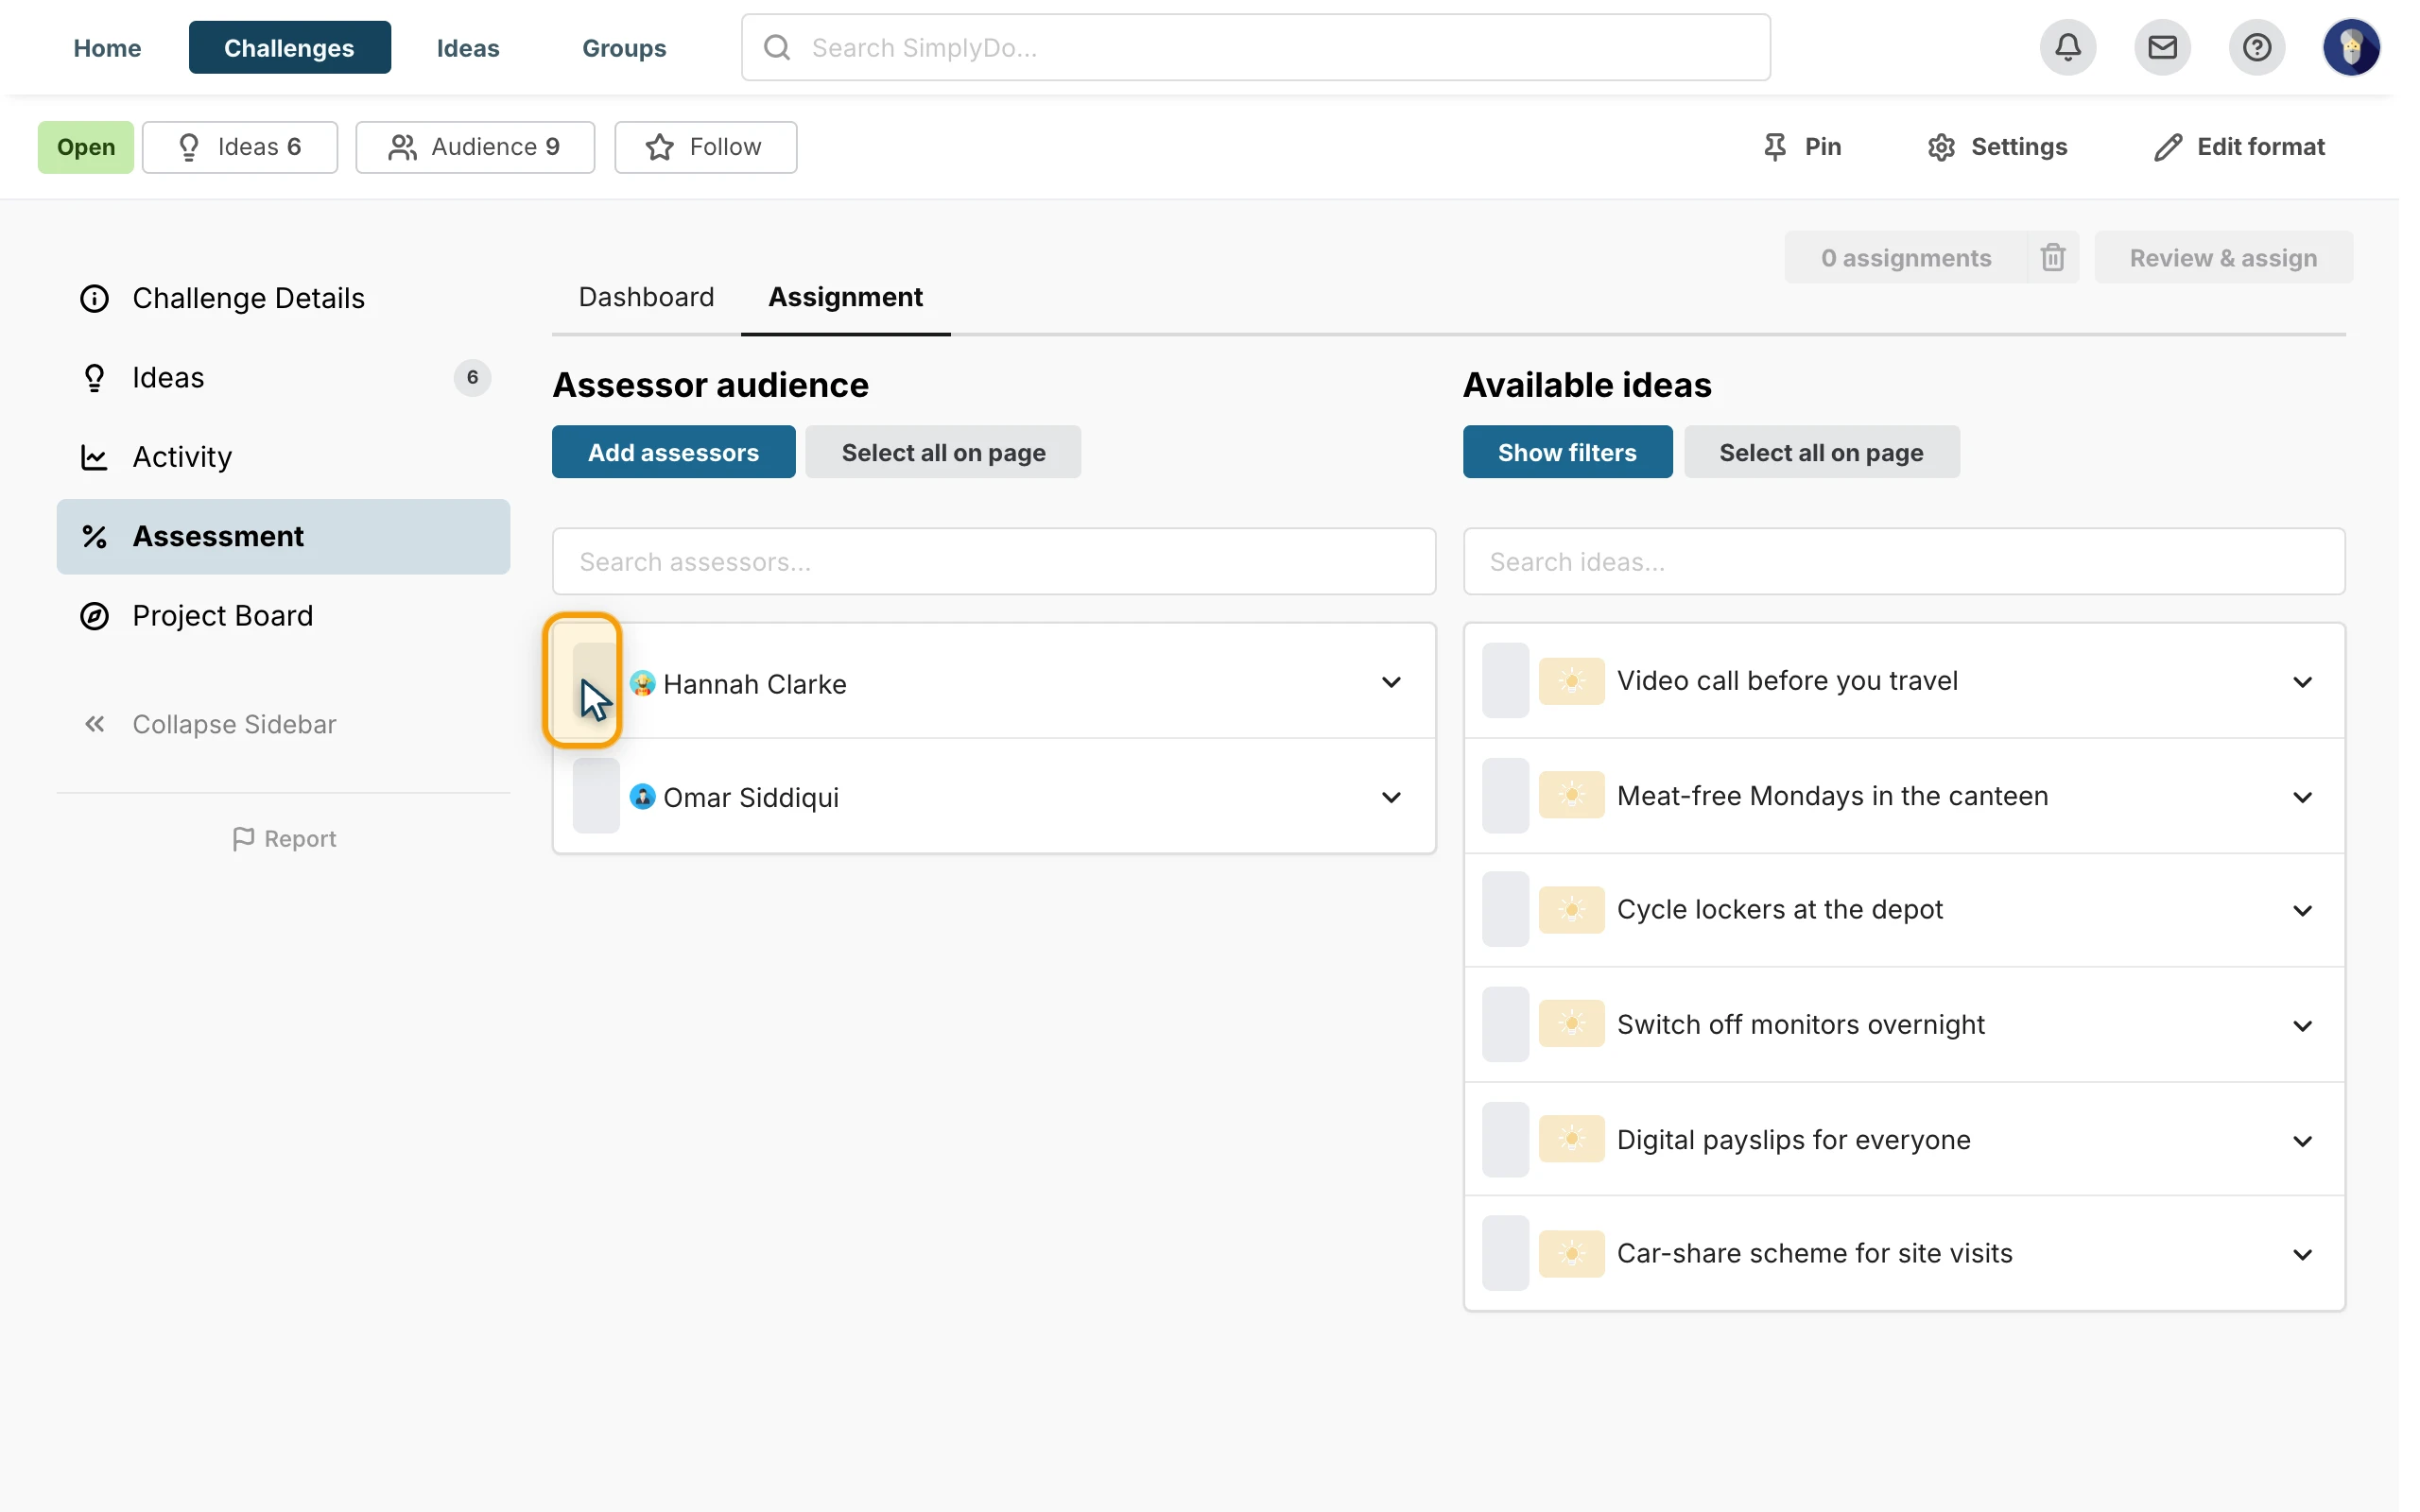Expand the Switch off monitors overnight idea
Image resolution: width=2420 pixels, height=1512 pixels.
(2302, 1026)
